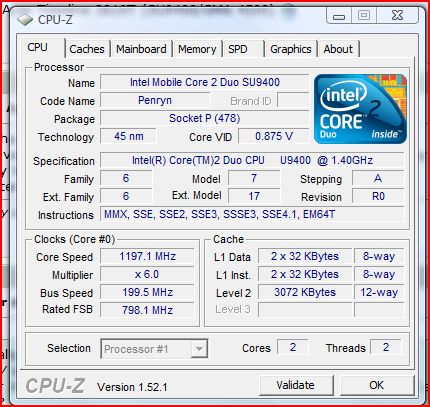Select the Memory tab
Screen dimensions: 430x407
pos(197,49)
